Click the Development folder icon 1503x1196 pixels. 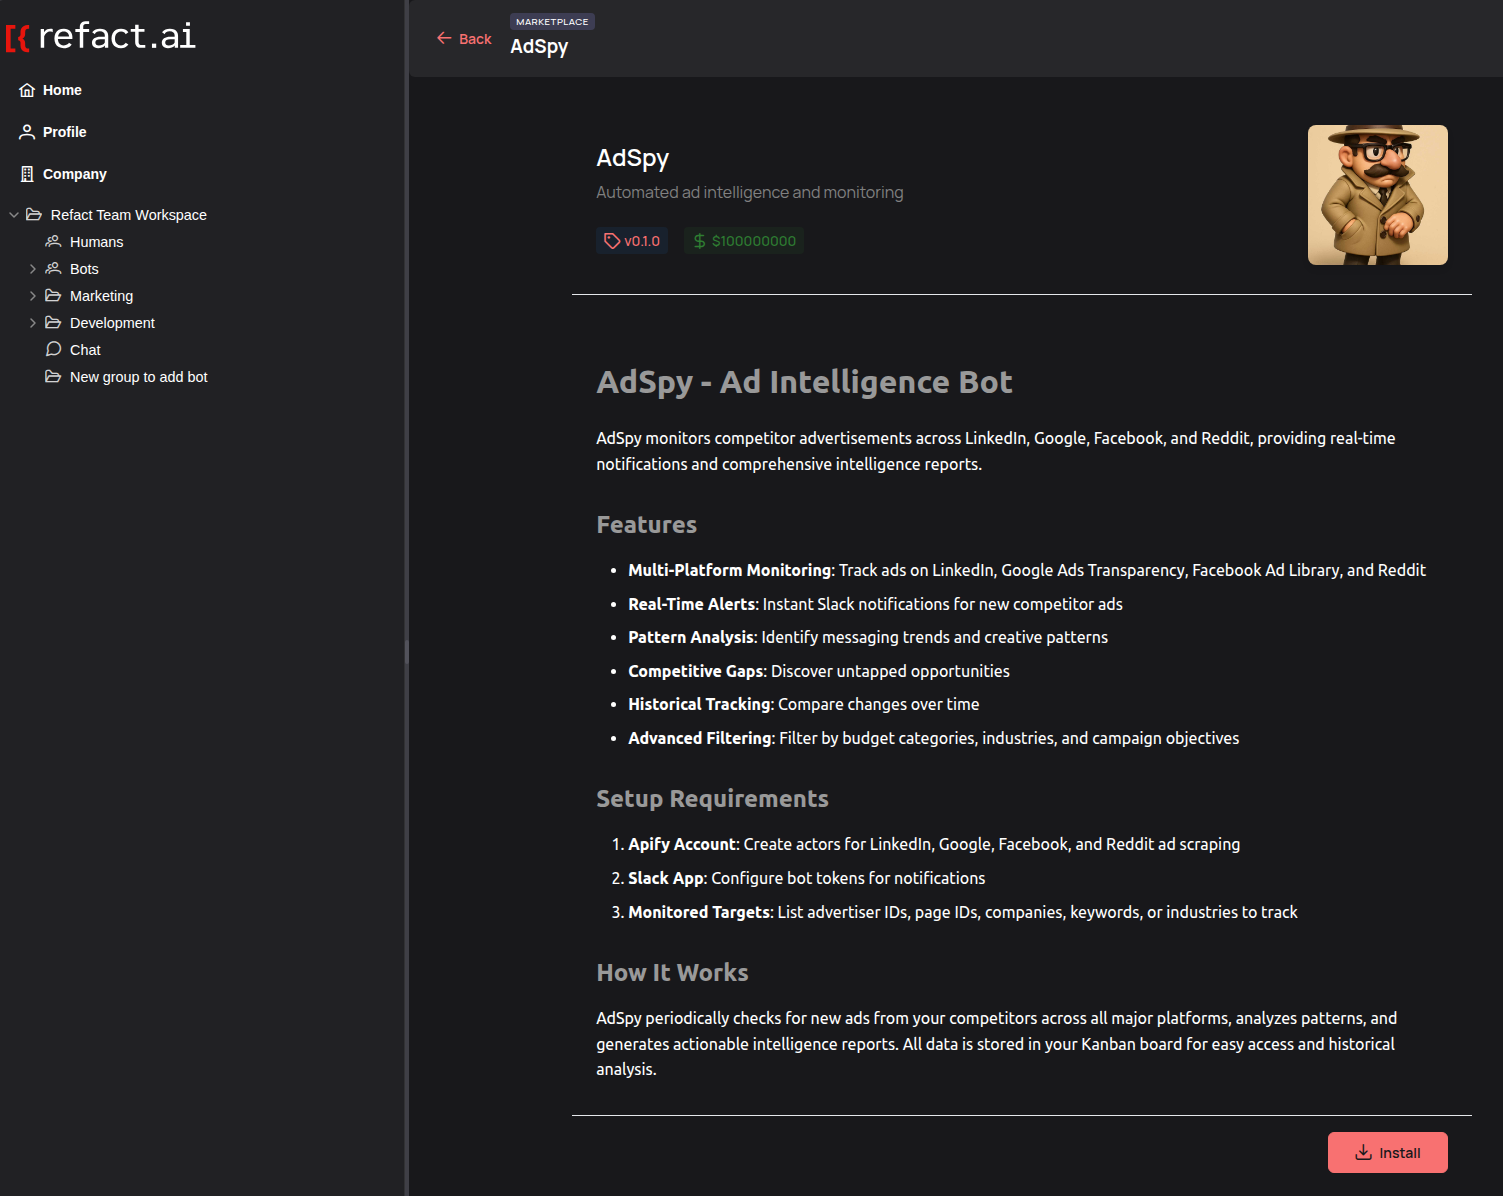(x=53, y=322)
